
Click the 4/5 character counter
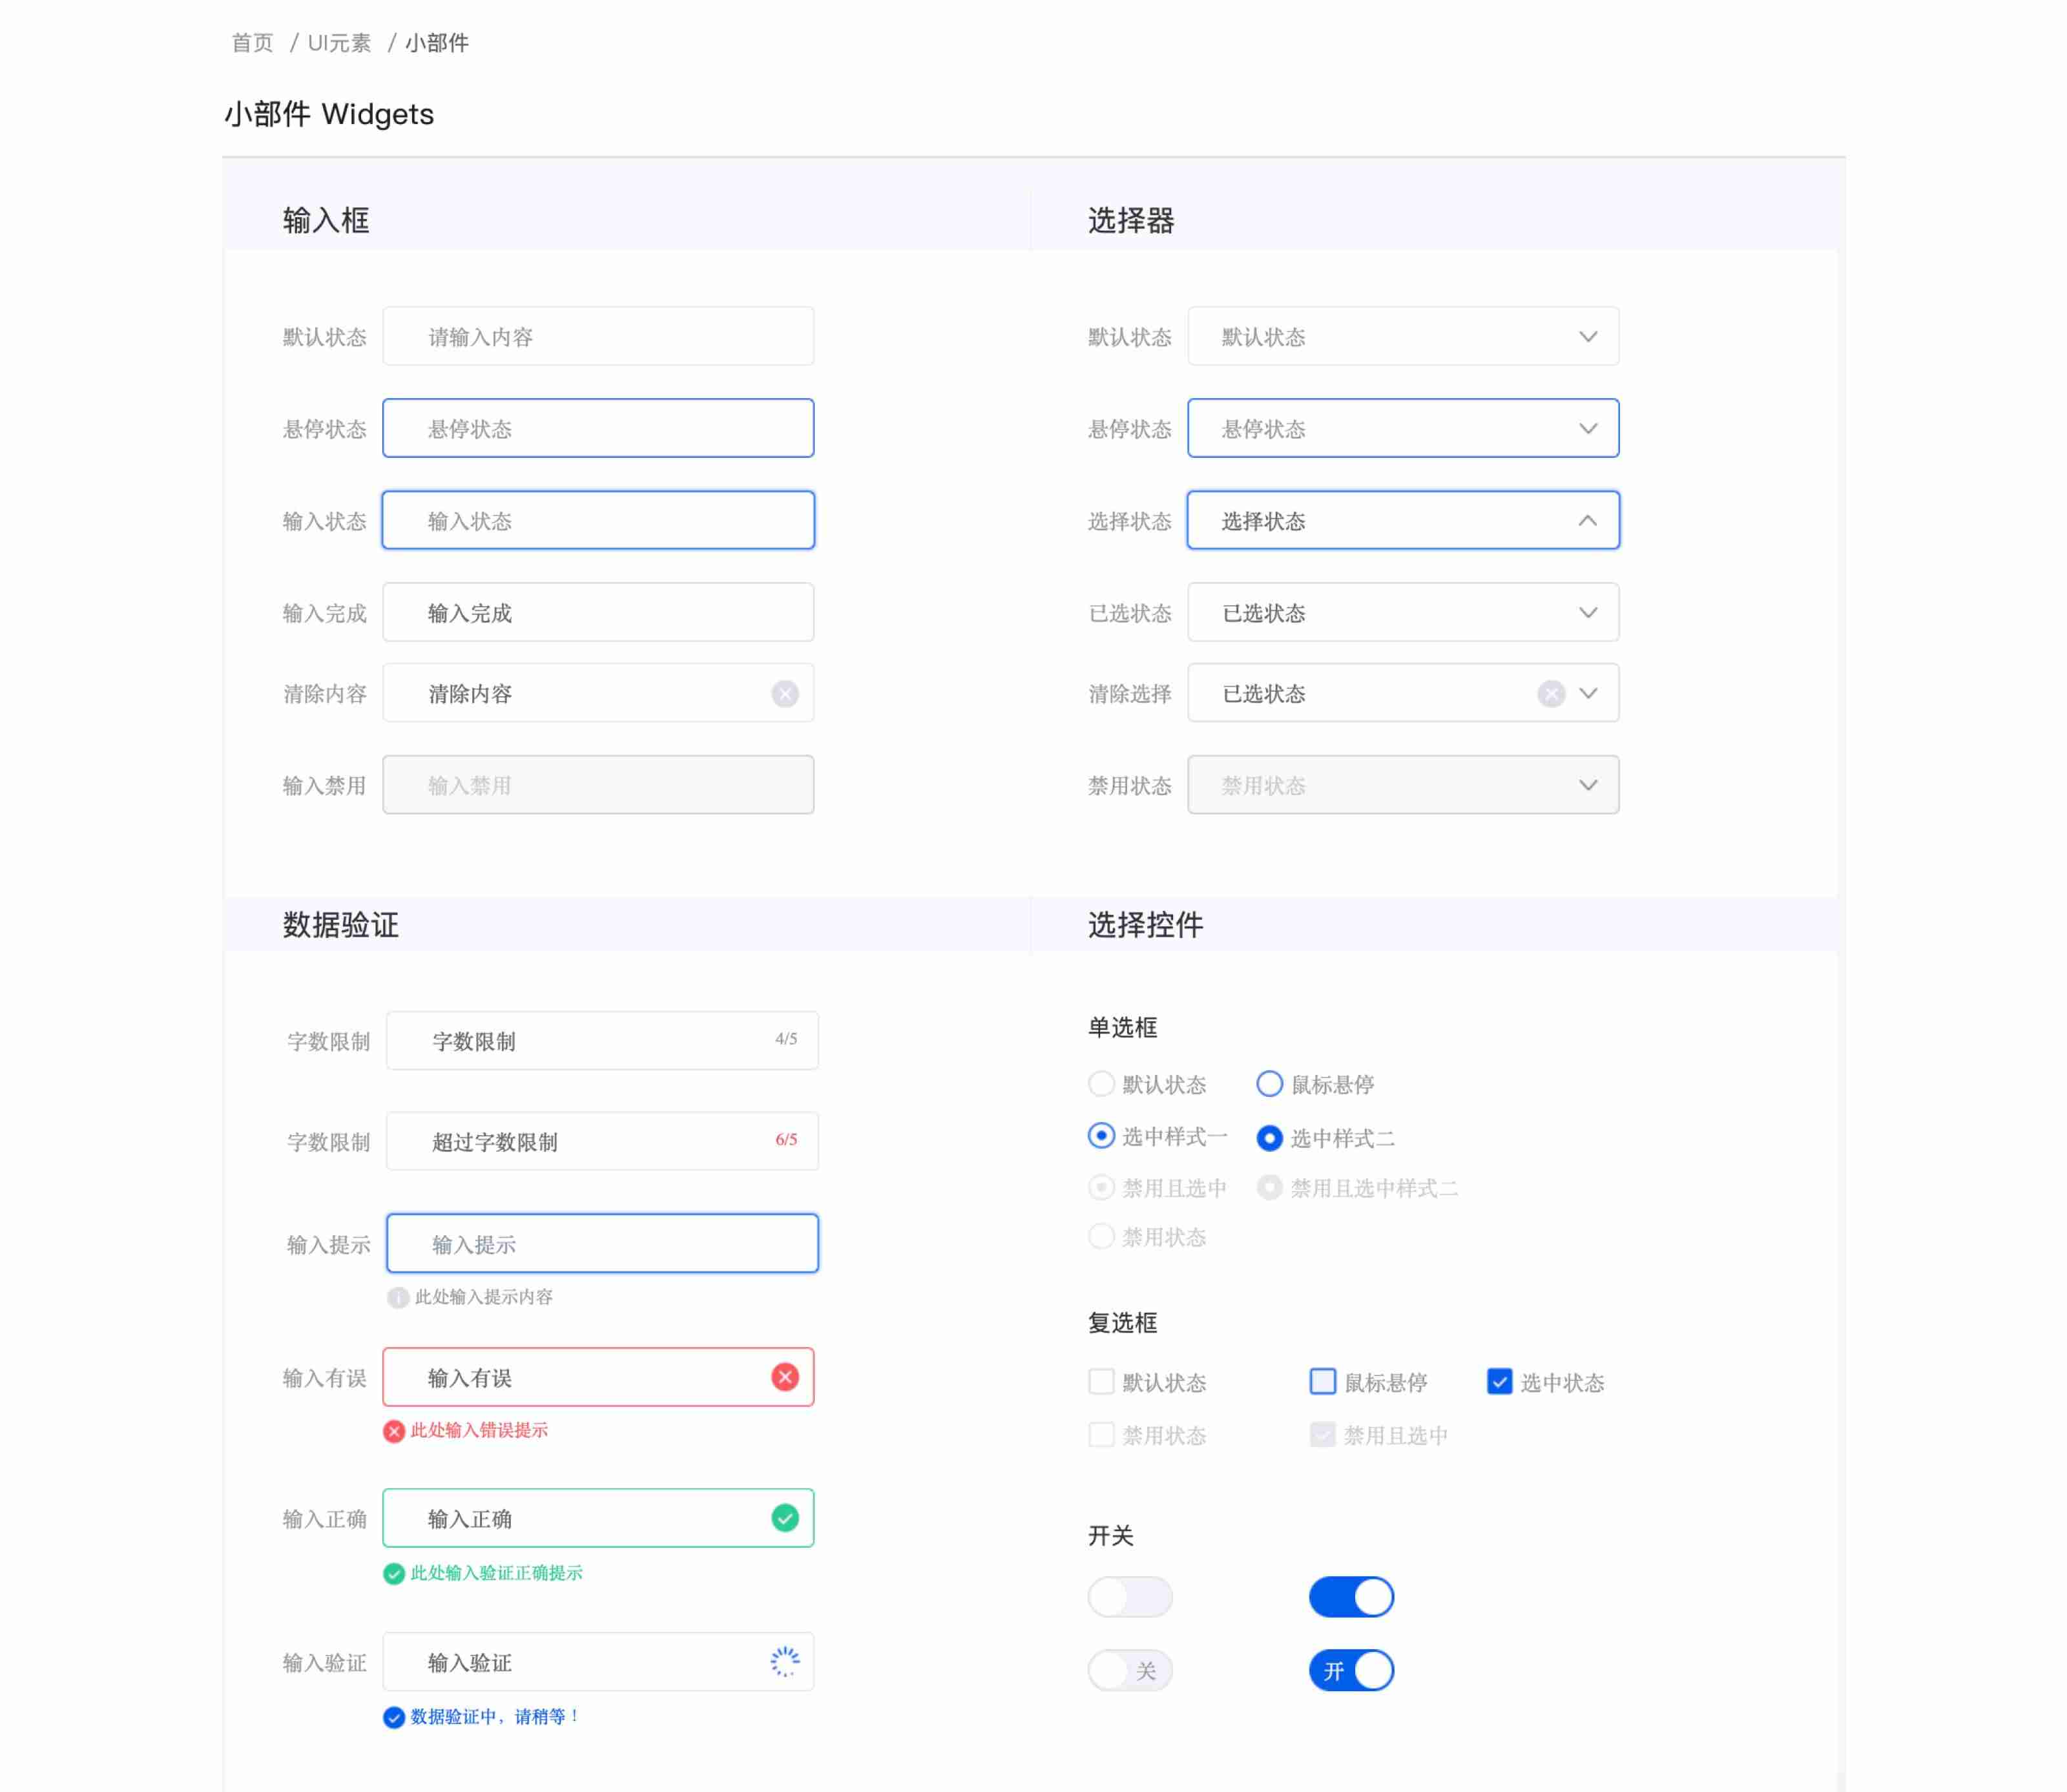[x=786, y=1039]
